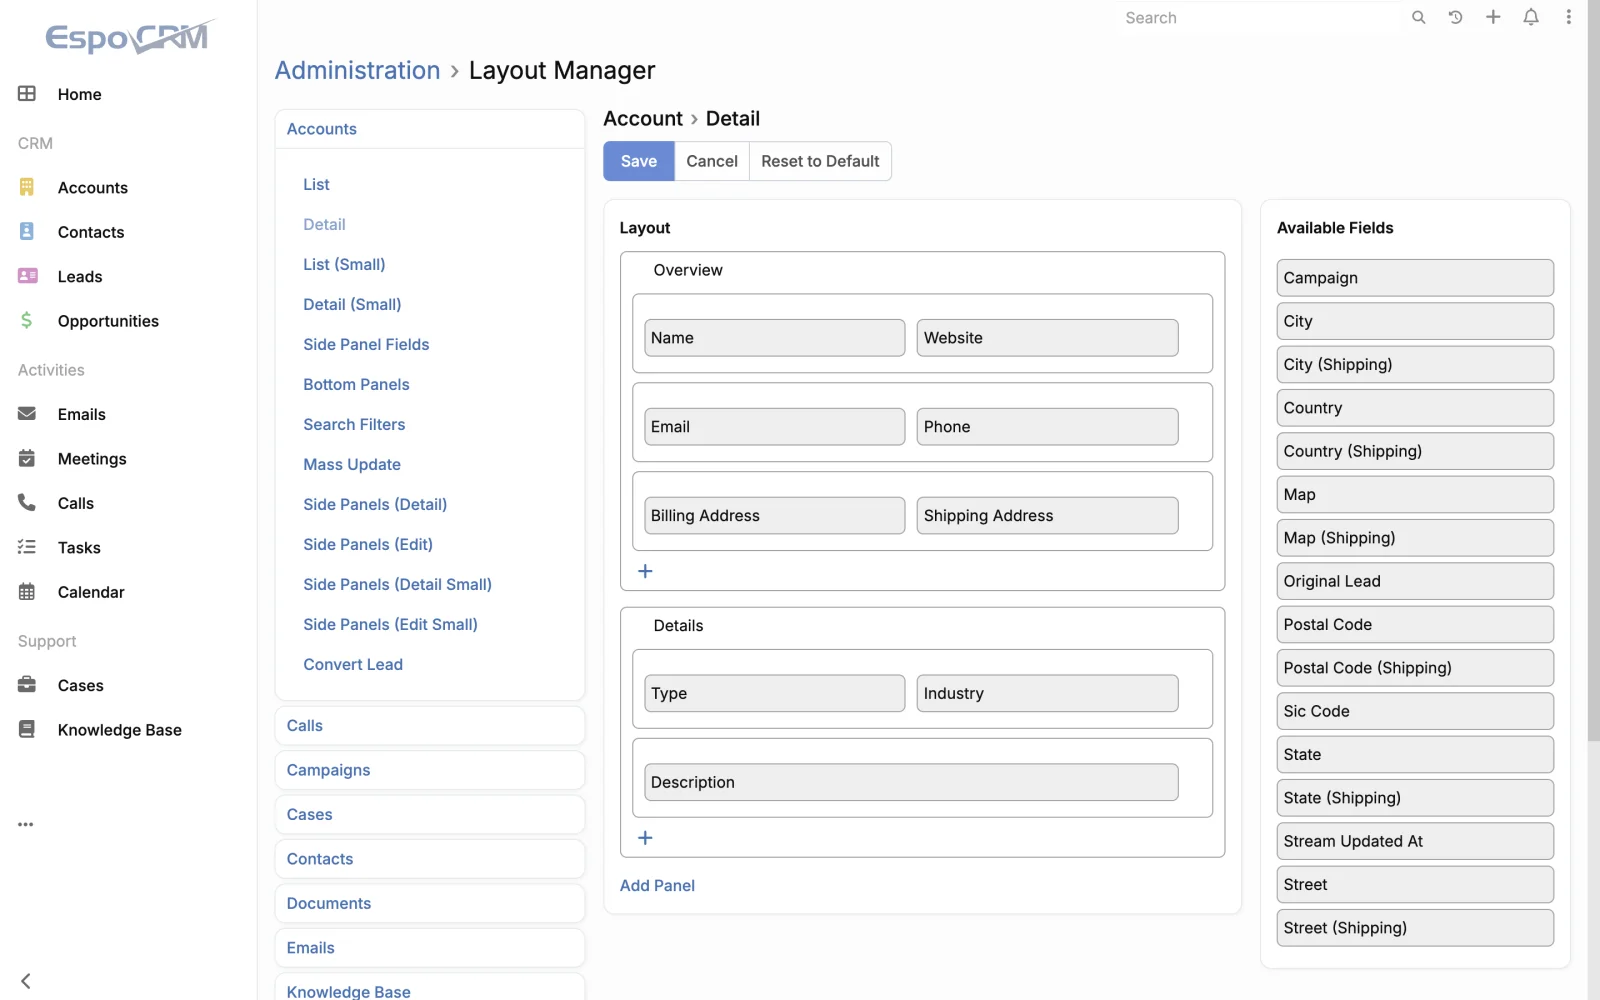Select the Description layout field

tap(911, 782)
